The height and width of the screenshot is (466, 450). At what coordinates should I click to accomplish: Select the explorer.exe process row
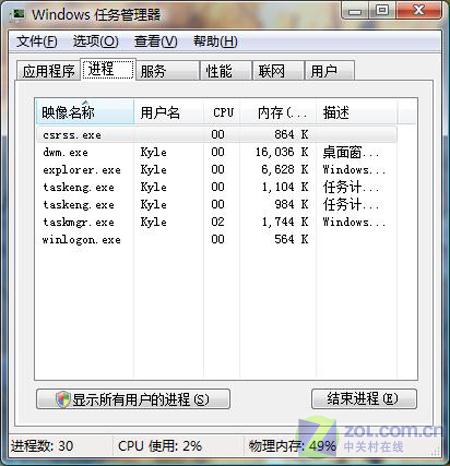(x=217, y=170)
